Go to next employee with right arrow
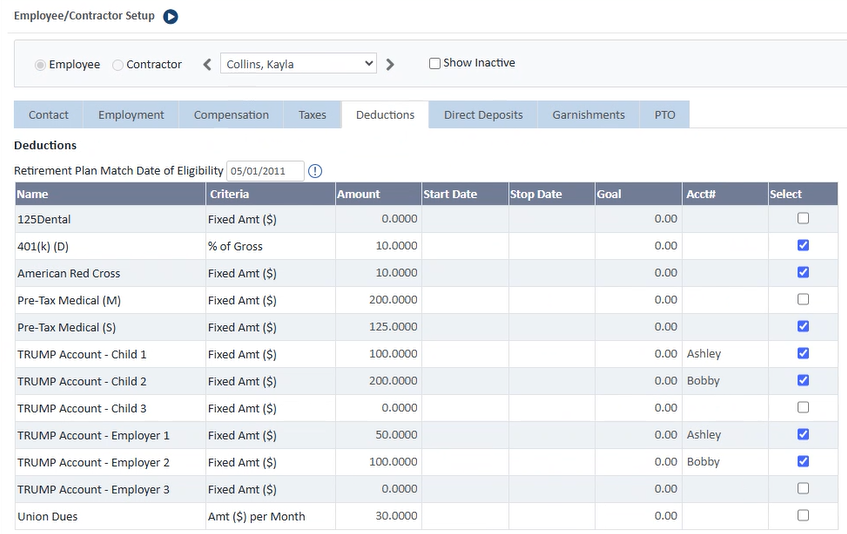Screen dimensions: 847x534 tap(390, 65)
